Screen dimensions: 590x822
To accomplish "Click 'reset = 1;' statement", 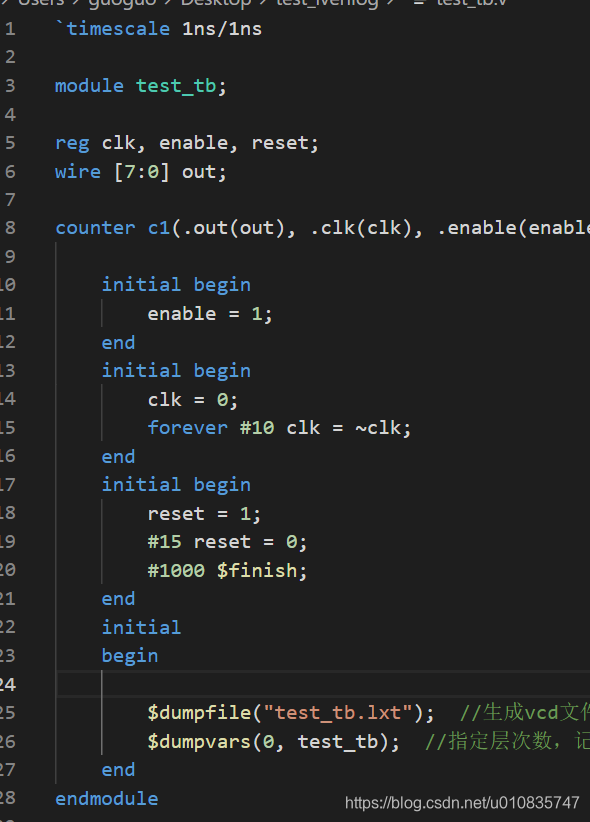I will tap(204, 514).
